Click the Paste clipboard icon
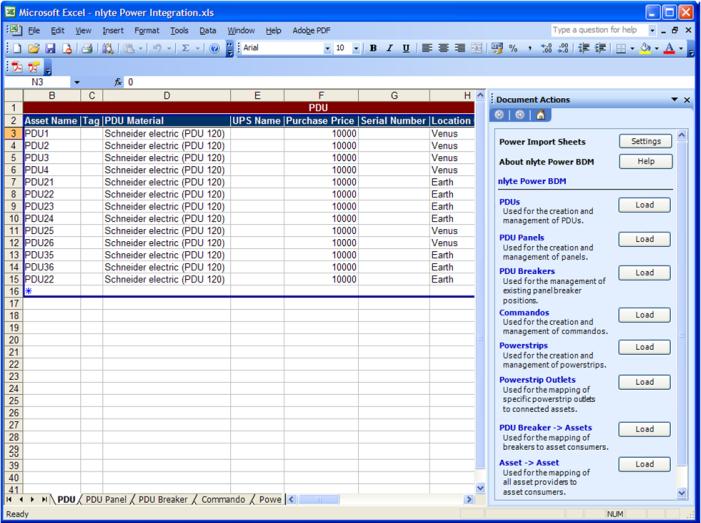The width and height of the screenshot is (701, 523). coord(129,48)
